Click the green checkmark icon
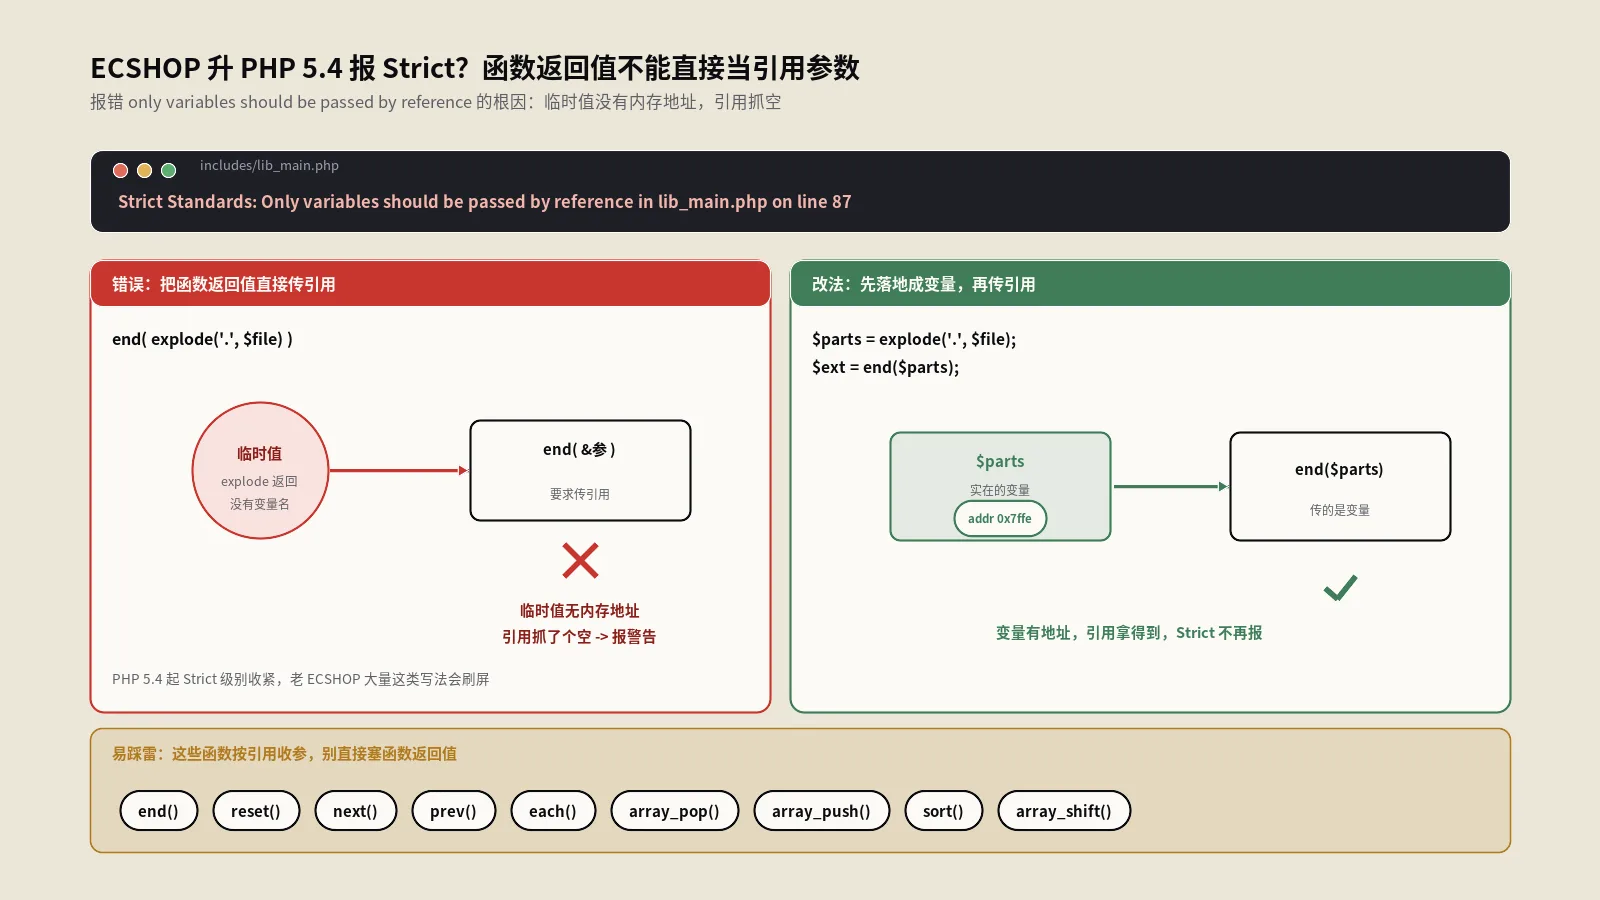The width and height of the screenshot is (1600, 900). [1340, 588]
